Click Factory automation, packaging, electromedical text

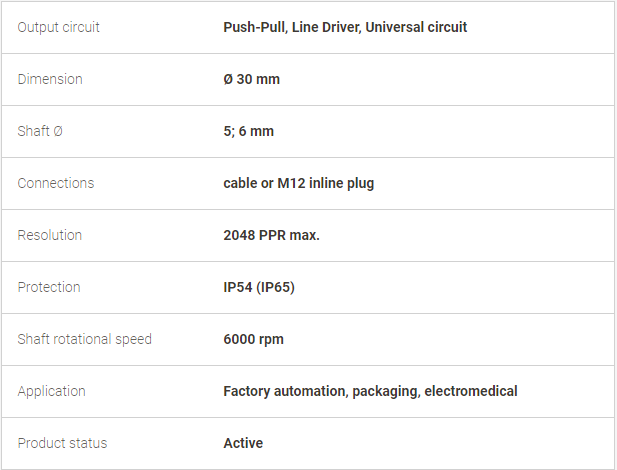[x=370, y=391]
